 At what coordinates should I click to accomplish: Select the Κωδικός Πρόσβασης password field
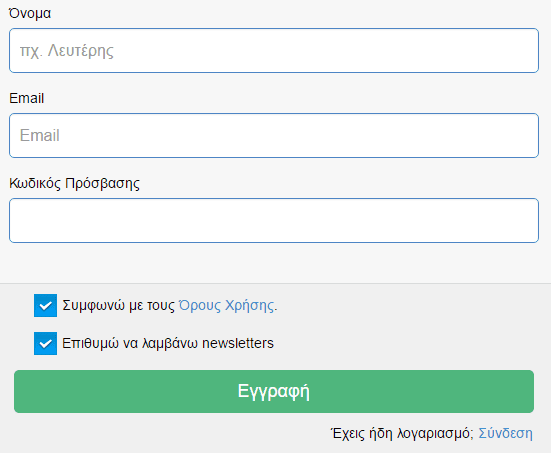(274, 220)
